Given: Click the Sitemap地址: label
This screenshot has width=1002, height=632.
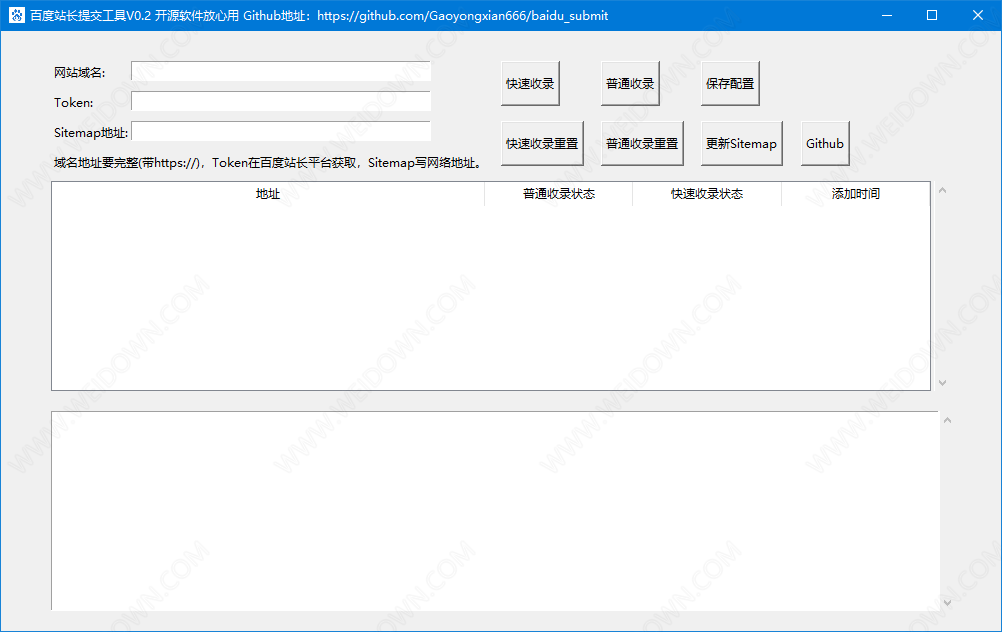Looking at the screenshot, I should (x=91, y=133).
